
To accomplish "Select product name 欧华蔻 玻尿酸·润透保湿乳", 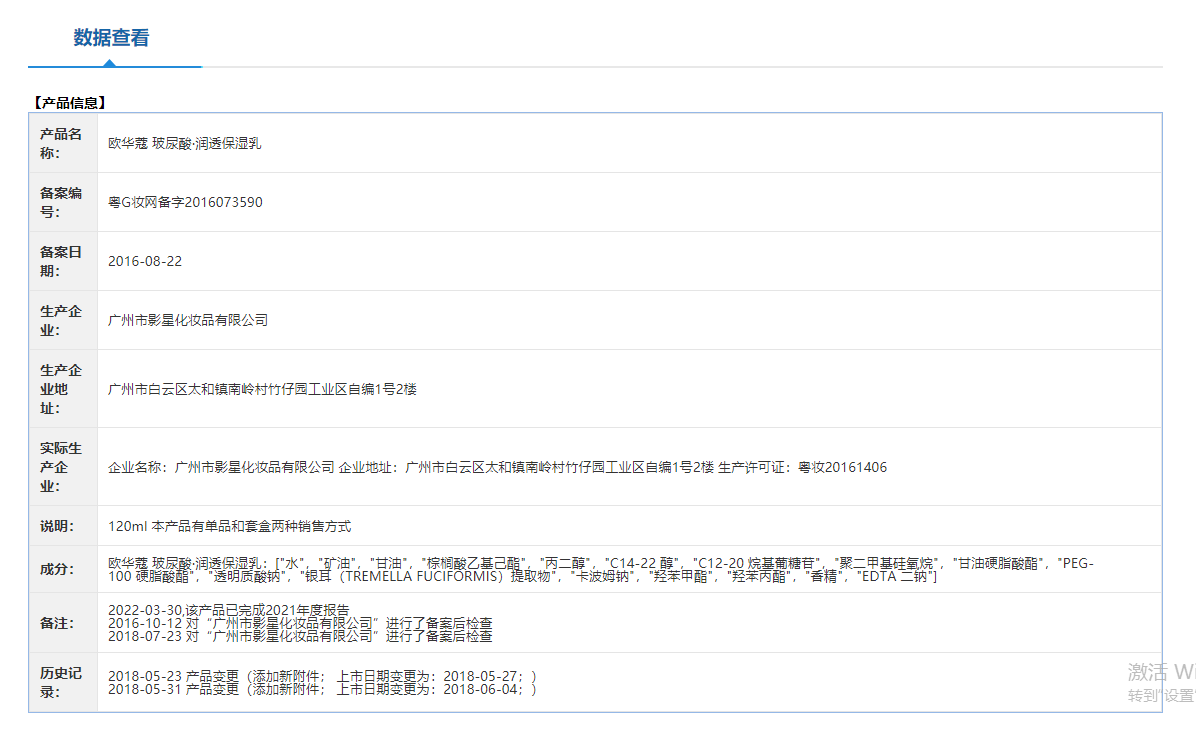I will point(185,143).
